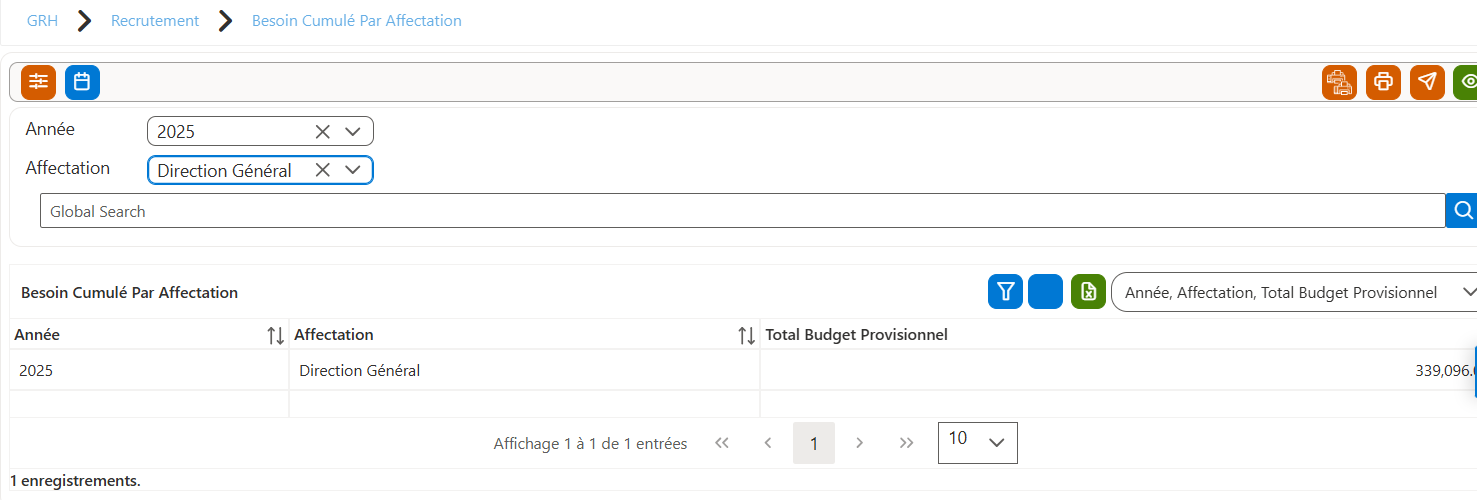Click the blue magnifier search button
Viewport: 1477px width, 500px height.
coord(1462,210)
